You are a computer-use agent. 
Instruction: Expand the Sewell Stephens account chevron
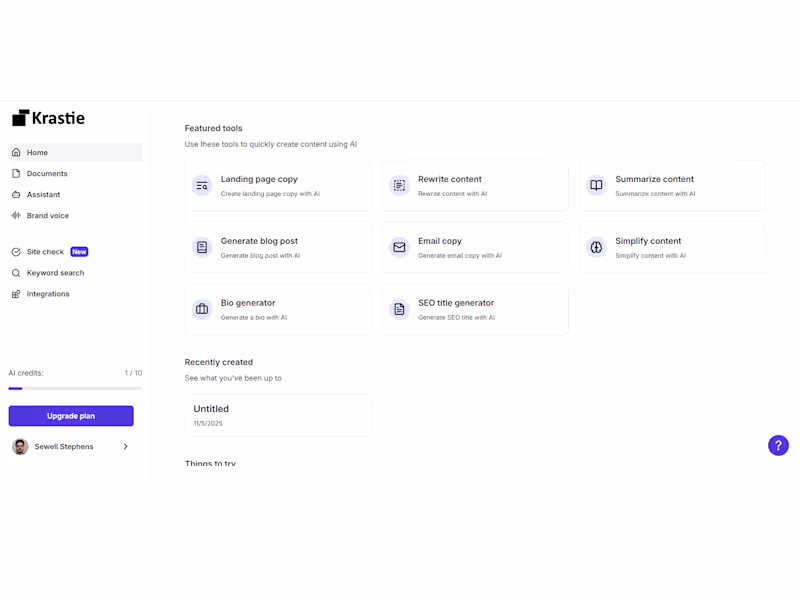(x=126, y=447)
